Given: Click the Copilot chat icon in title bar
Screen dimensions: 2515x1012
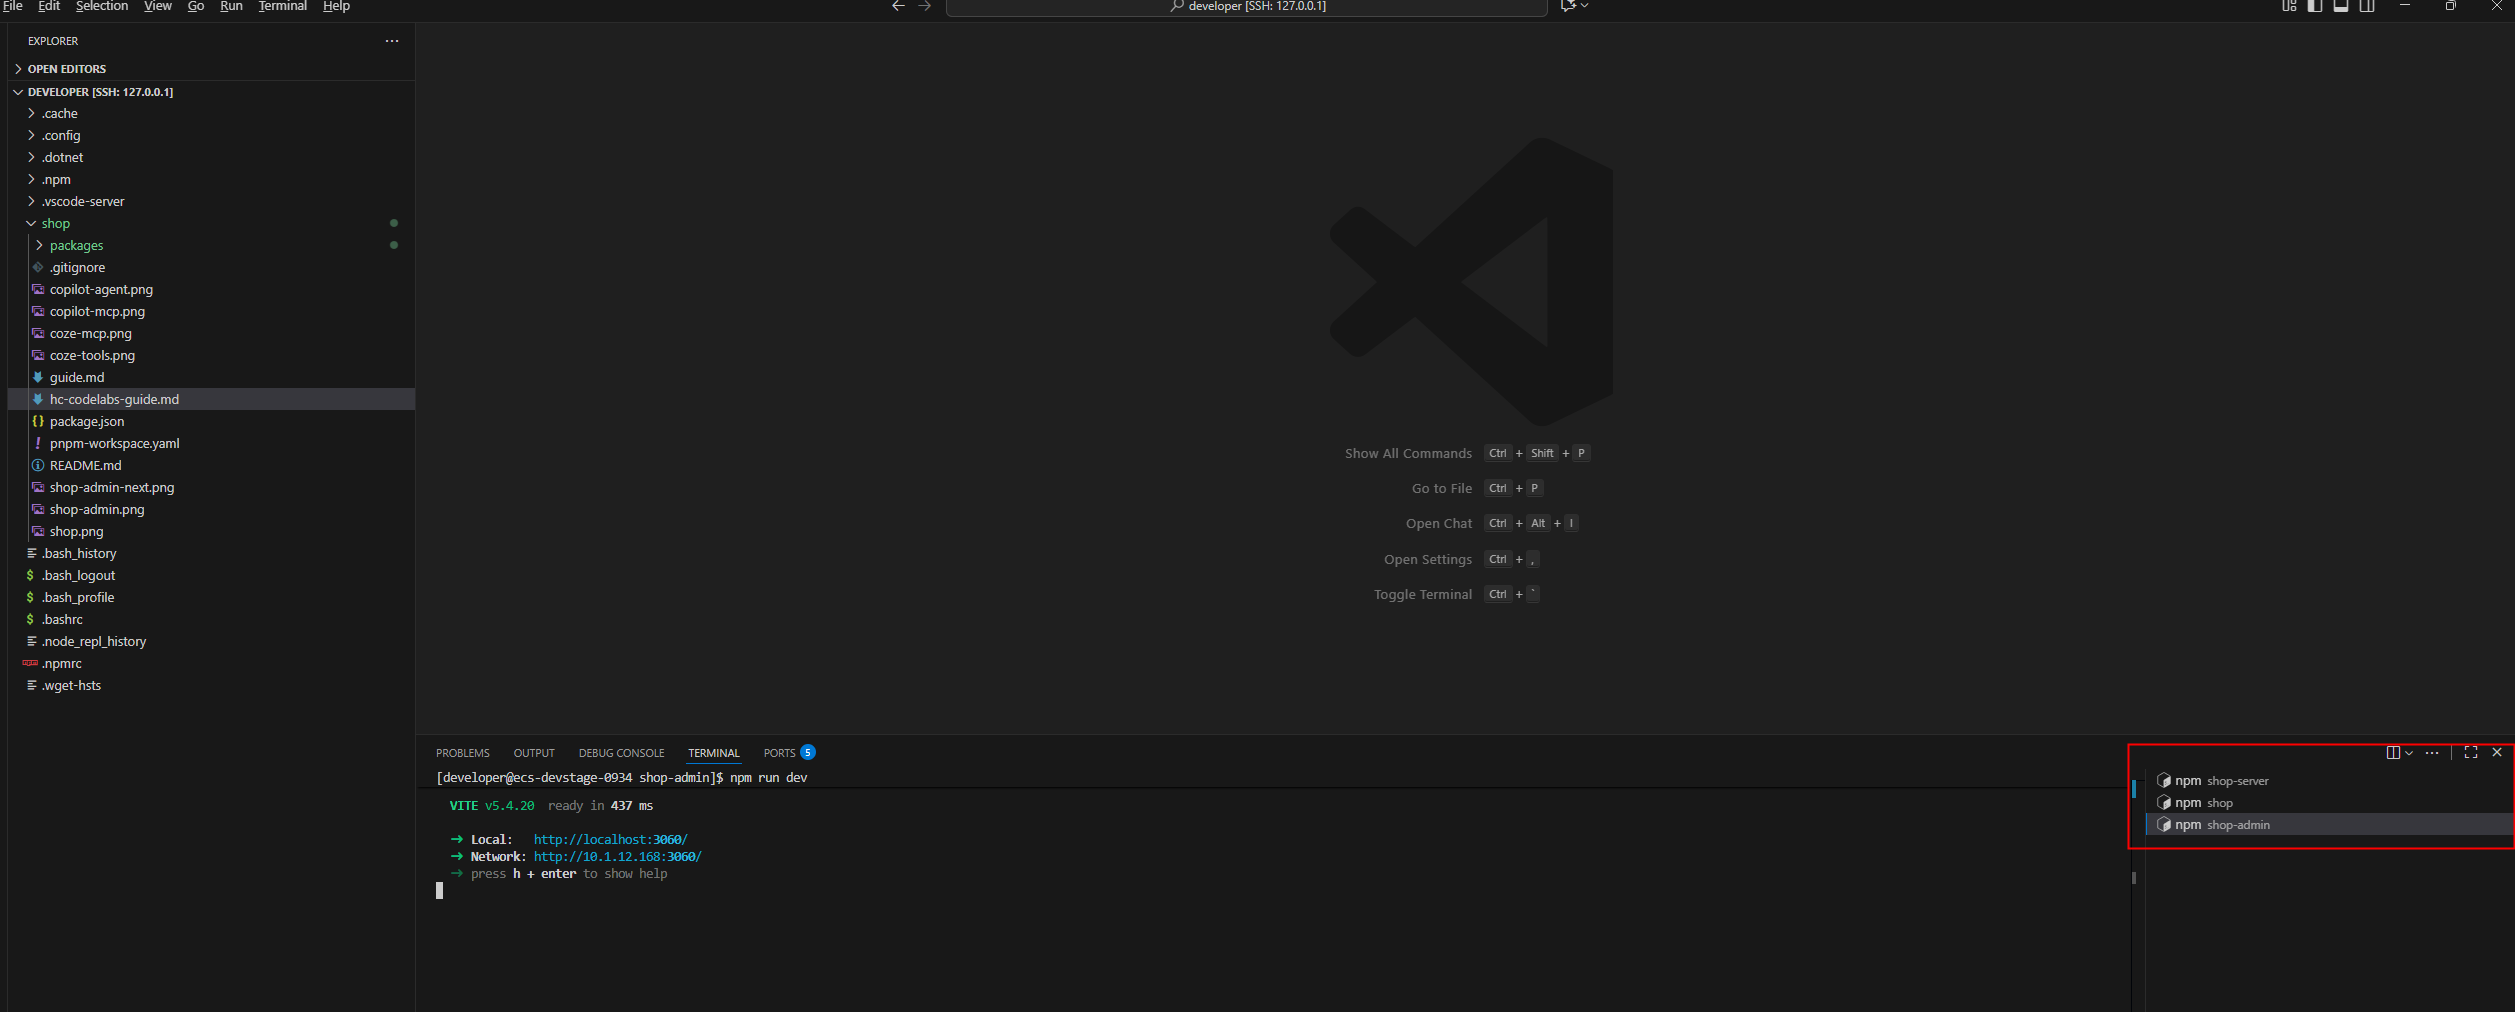Looking at the screenshot, I should pos(1568,6).
